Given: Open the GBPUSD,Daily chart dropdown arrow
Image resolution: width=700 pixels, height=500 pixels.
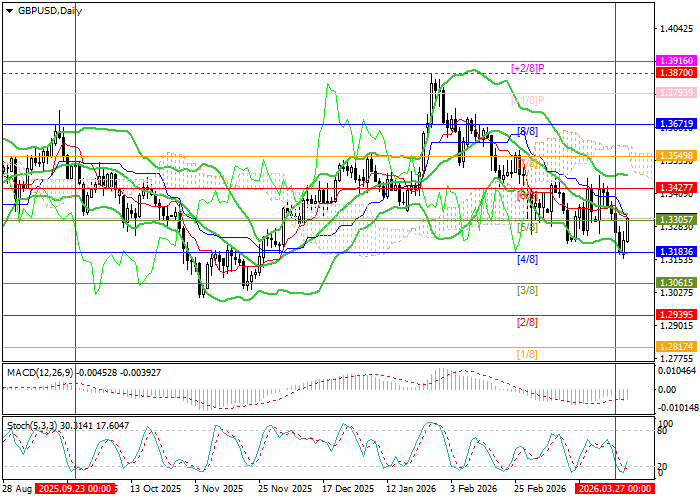Looking at the screenshot, I should pos(9,11).
